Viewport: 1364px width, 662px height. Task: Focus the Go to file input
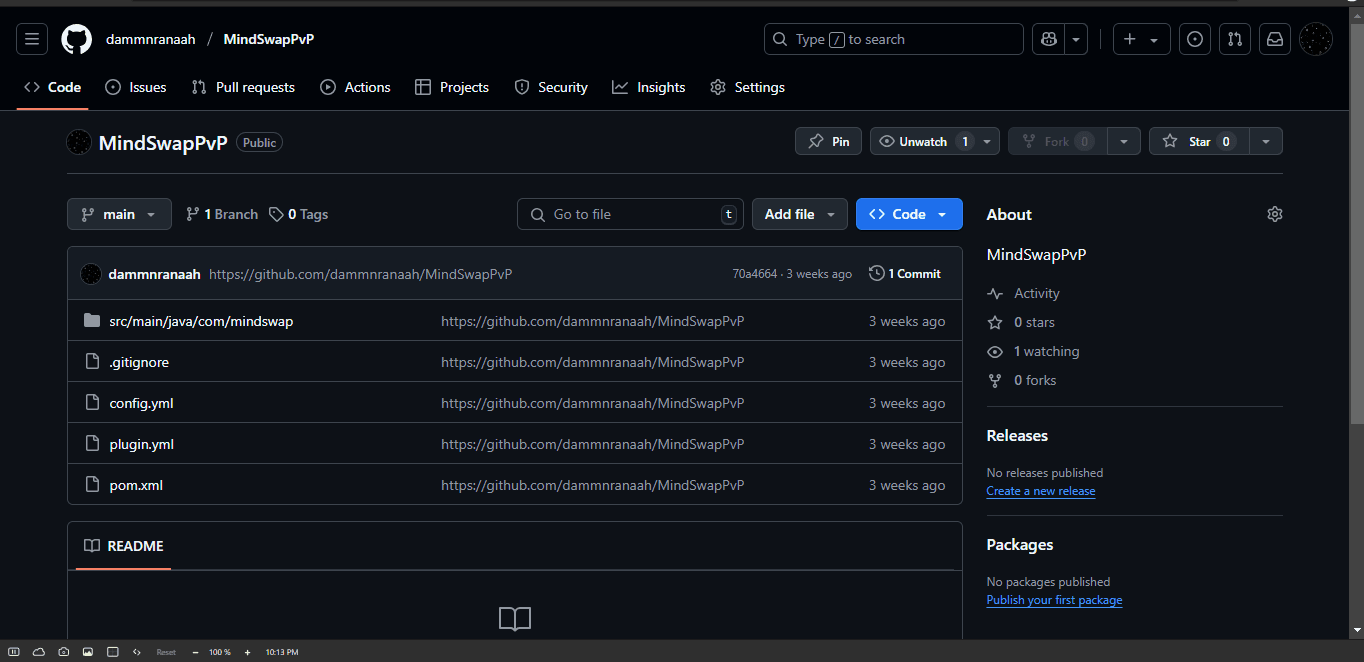[x=630, y=214]
